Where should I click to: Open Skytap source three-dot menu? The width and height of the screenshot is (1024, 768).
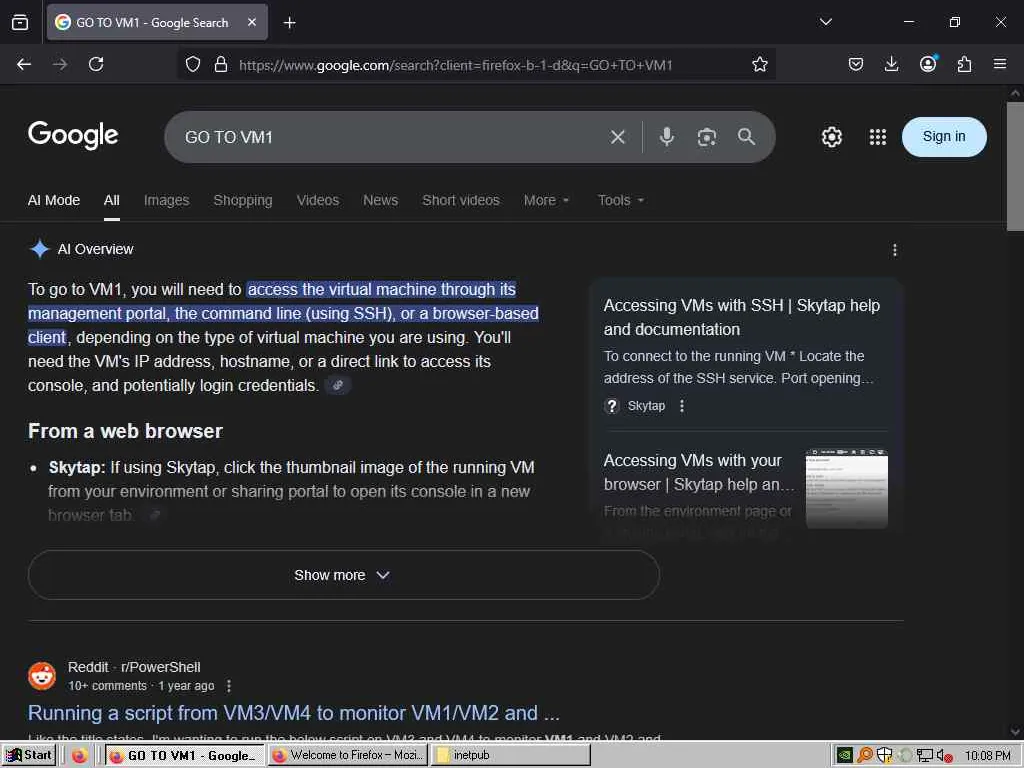682,406
